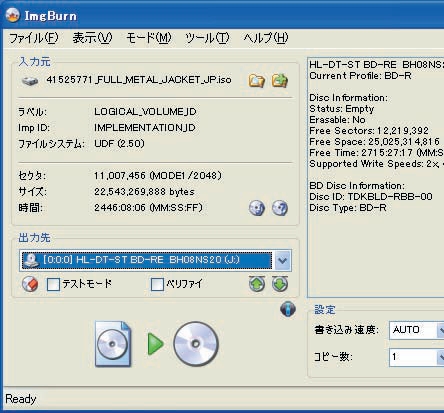The height and width of the screenshot is (413, 444).
Task: Click the hard drive source icon
Action: 30,81
